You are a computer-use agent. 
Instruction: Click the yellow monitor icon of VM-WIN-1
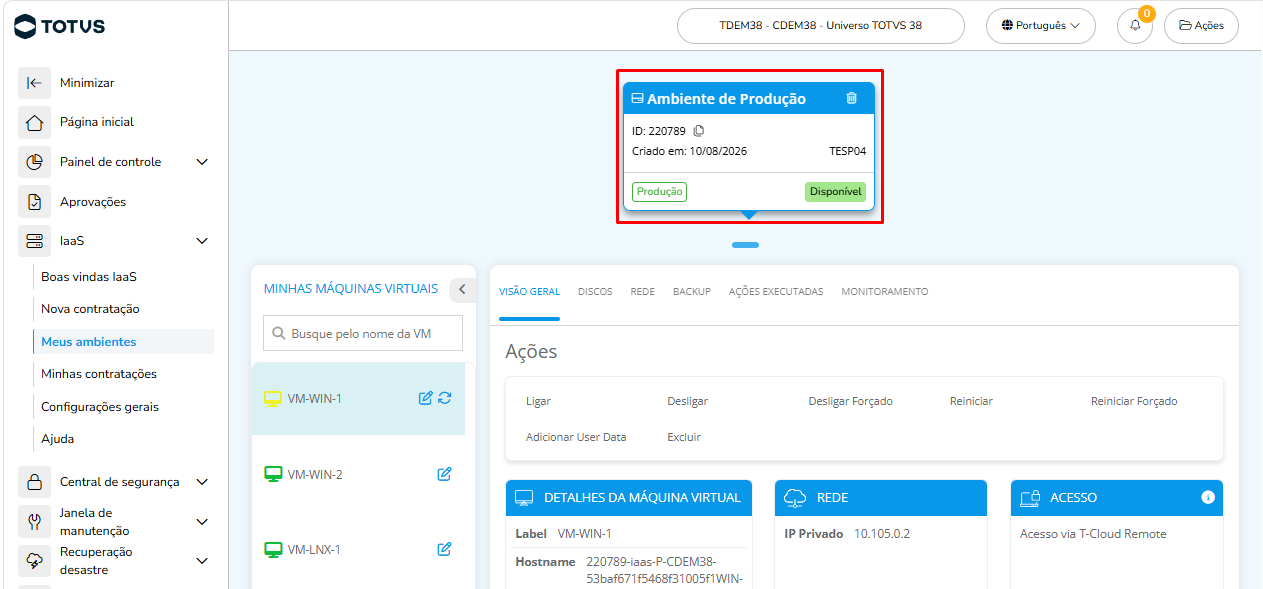click(272, 399)
